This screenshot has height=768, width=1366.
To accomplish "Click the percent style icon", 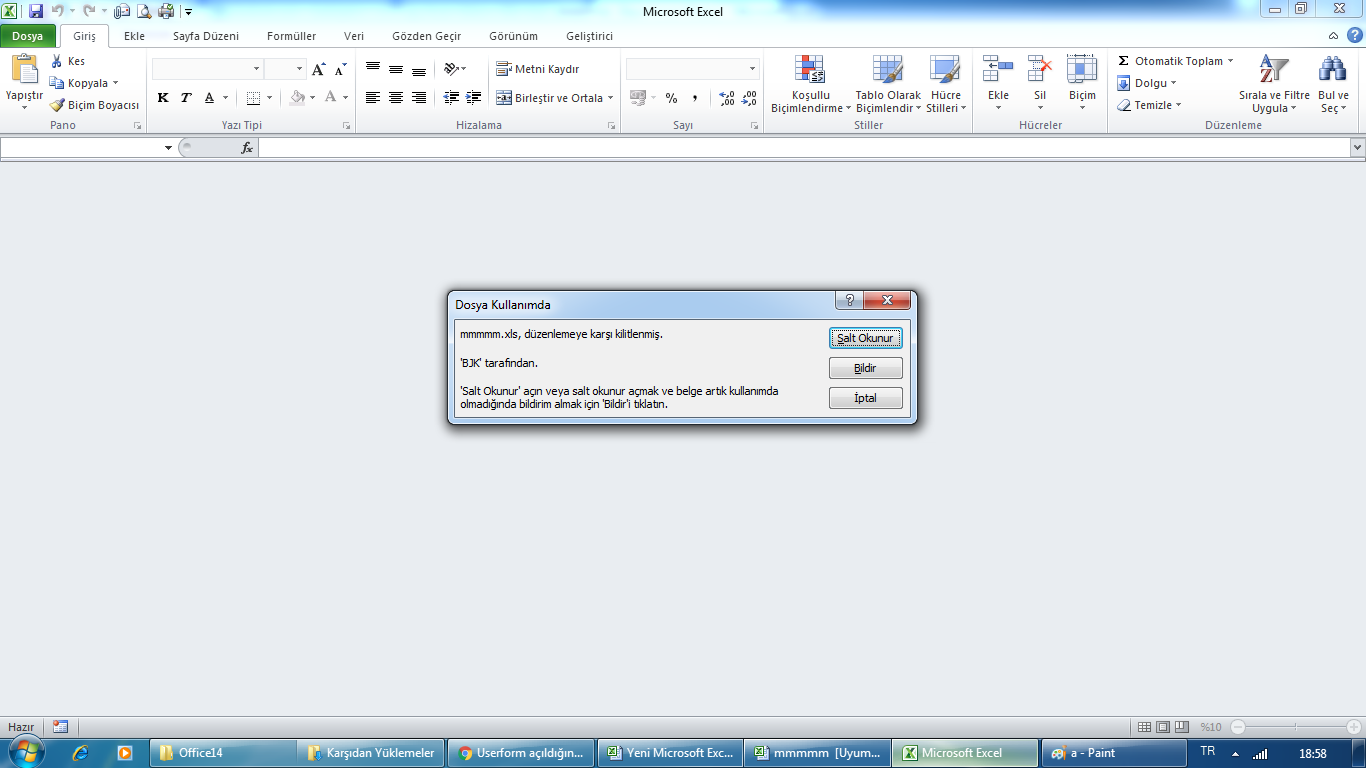I will click(x=671, y=98).
